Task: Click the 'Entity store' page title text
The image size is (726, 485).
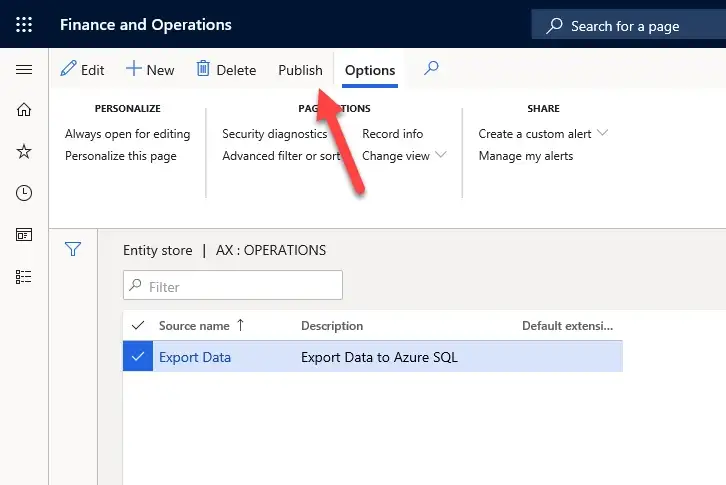Action: [x=157, y=250]
